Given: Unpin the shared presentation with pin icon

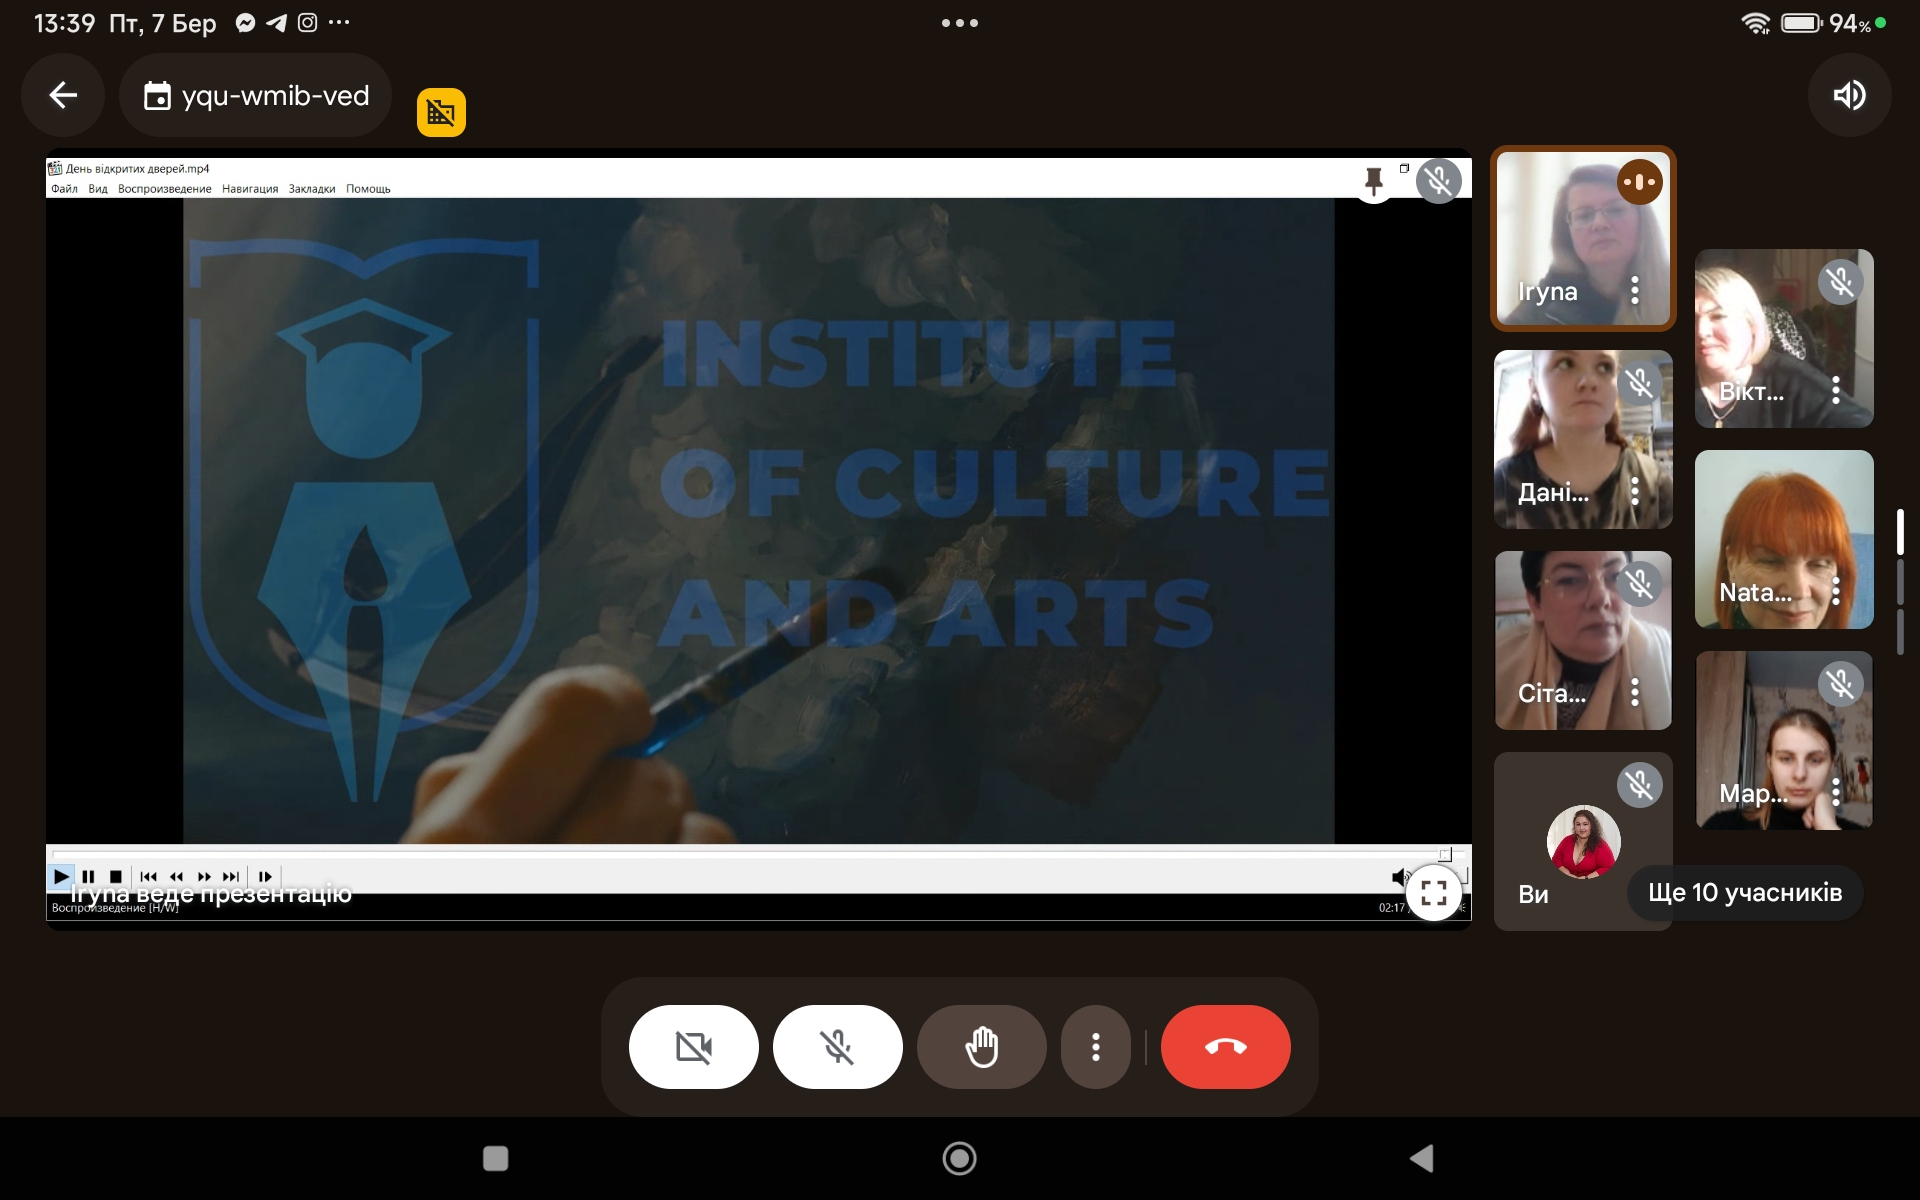Looking at the screenshot, I should coord(1374,181).
